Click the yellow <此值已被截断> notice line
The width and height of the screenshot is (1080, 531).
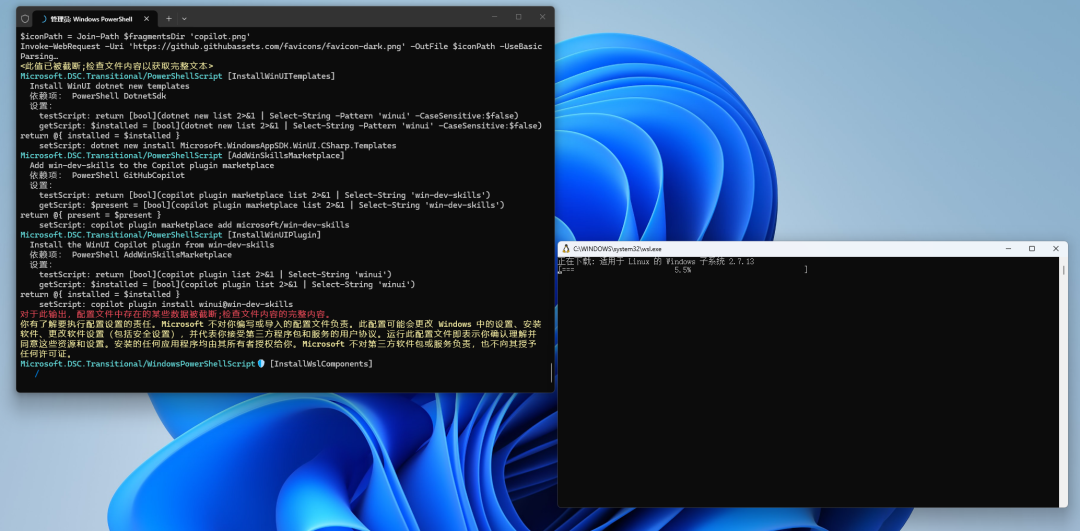click(116, 66)
